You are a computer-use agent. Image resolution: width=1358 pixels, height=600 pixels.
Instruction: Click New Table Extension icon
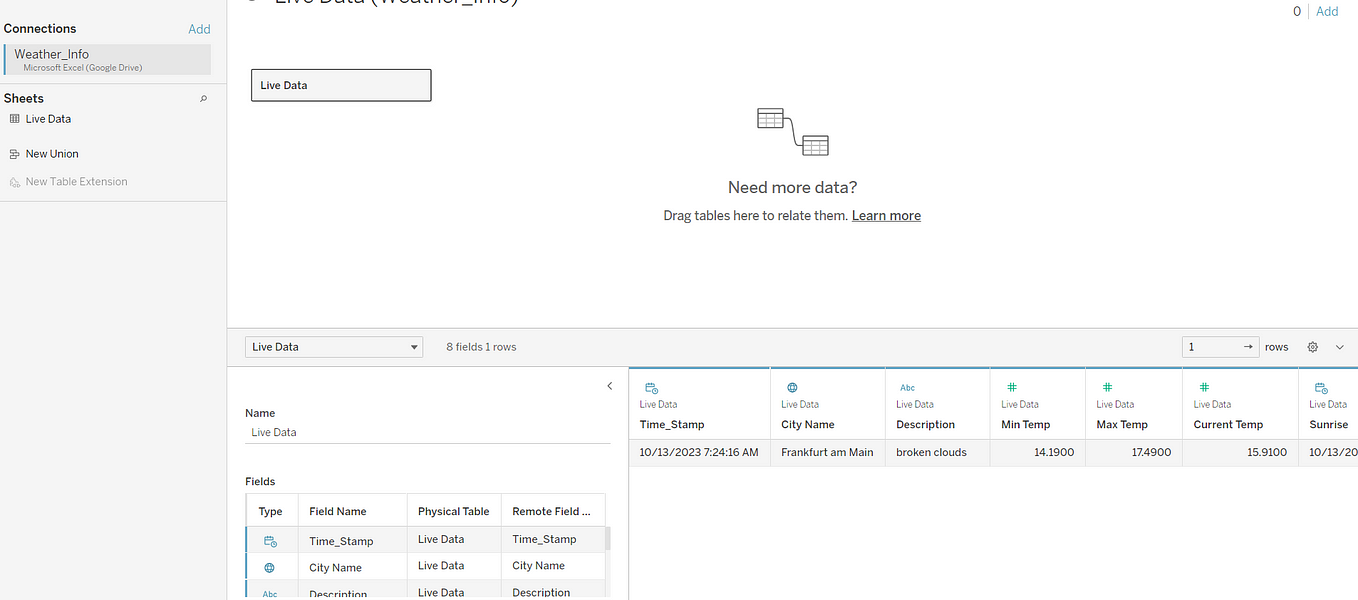pyautogui.click(x=15, y=182)
